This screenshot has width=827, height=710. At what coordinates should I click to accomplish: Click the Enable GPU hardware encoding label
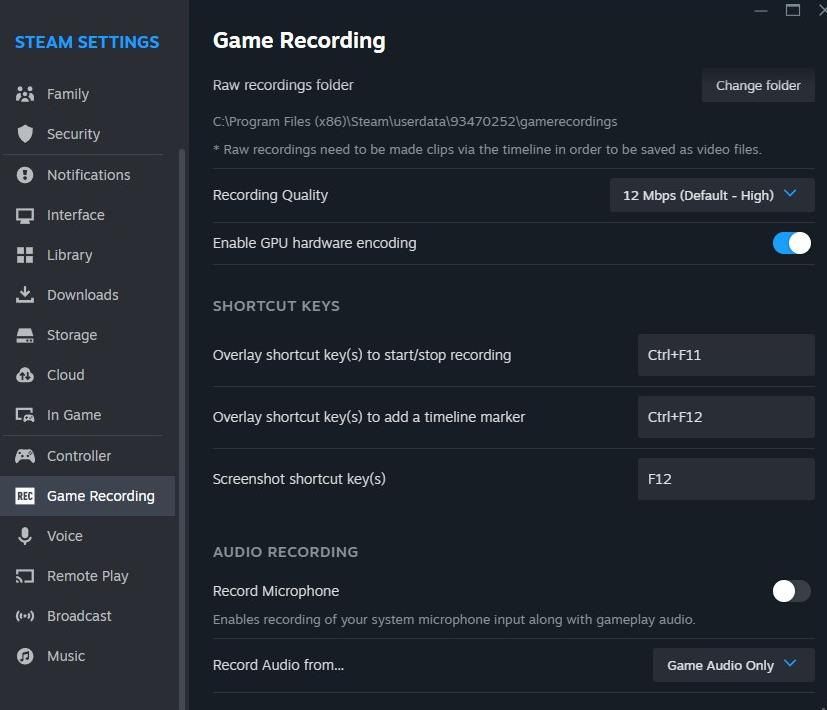(x=314, y=243)
